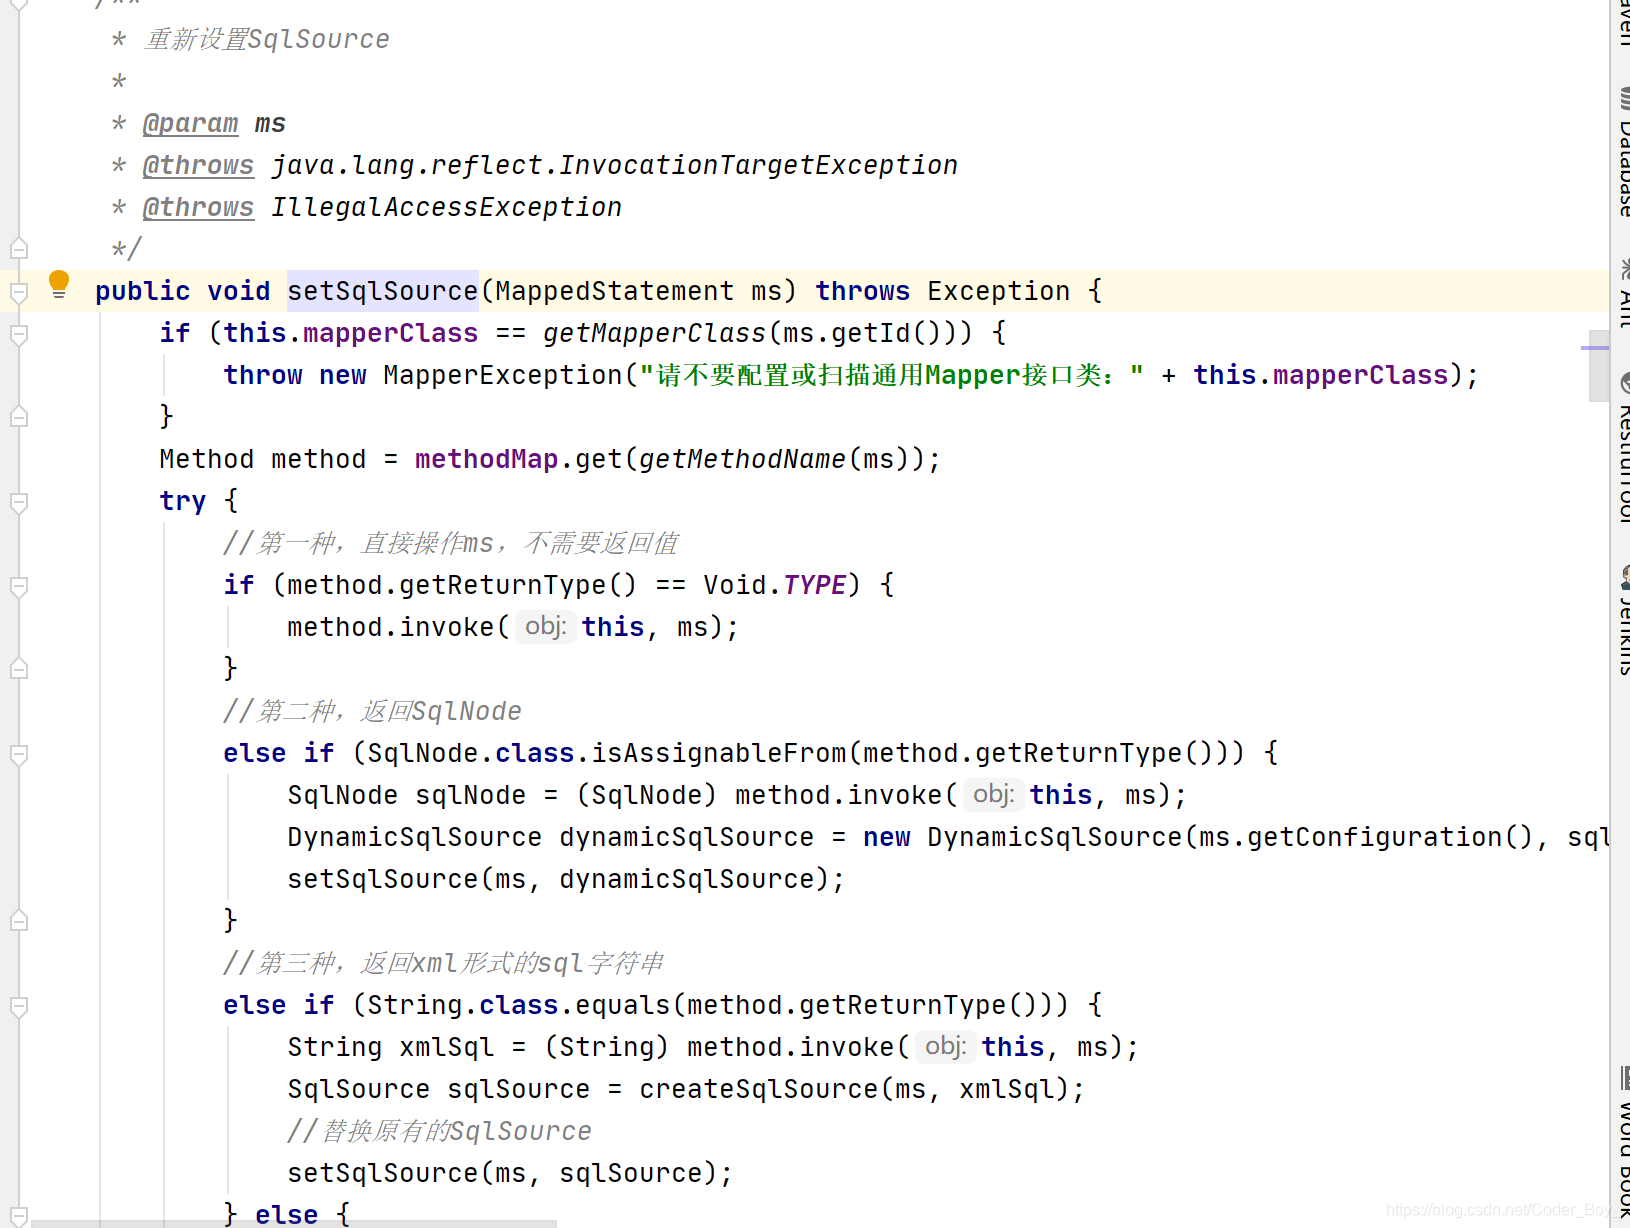Open the Ant tool window tab

click(x=1624, y=293)
